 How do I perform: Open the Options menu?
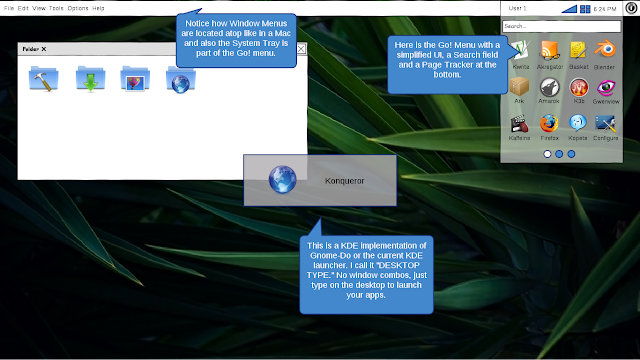[78, 8]
